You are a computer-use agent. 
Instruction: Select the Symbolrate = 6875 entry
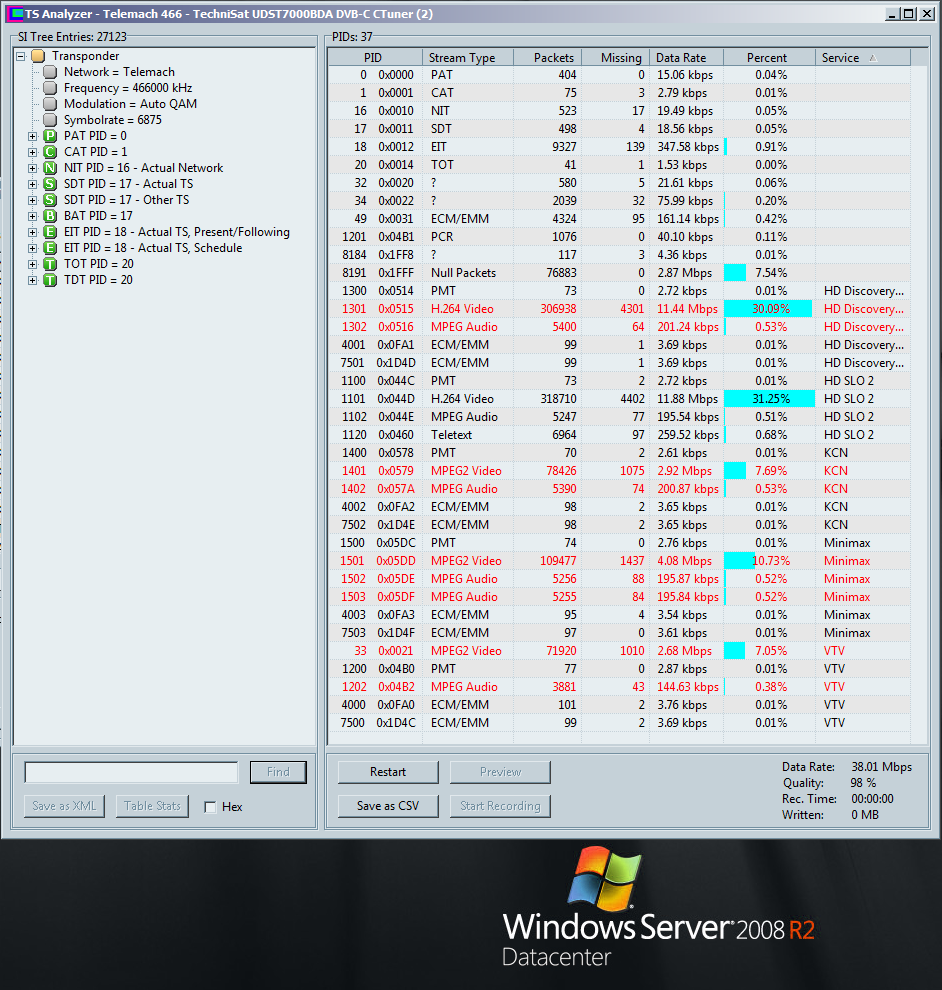pos(112,120)
